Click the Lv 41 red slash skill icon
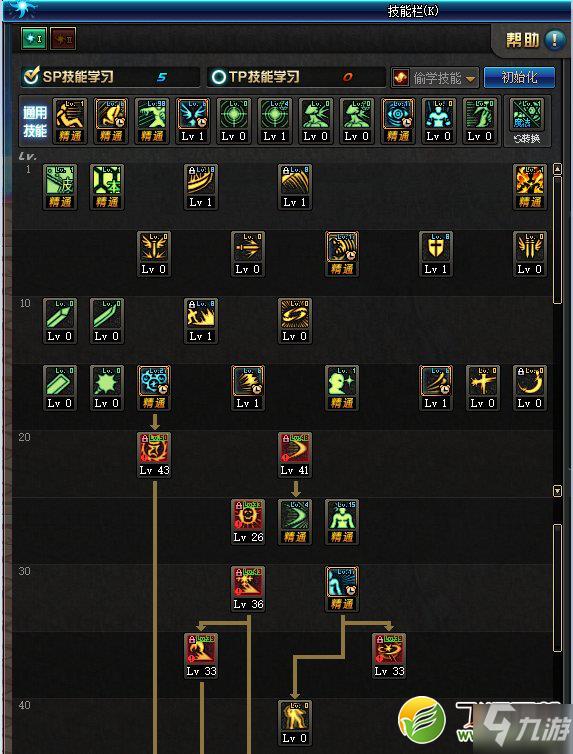Viewport: 573px width, 754px height. pyautogui.click(x=295, y=455)
